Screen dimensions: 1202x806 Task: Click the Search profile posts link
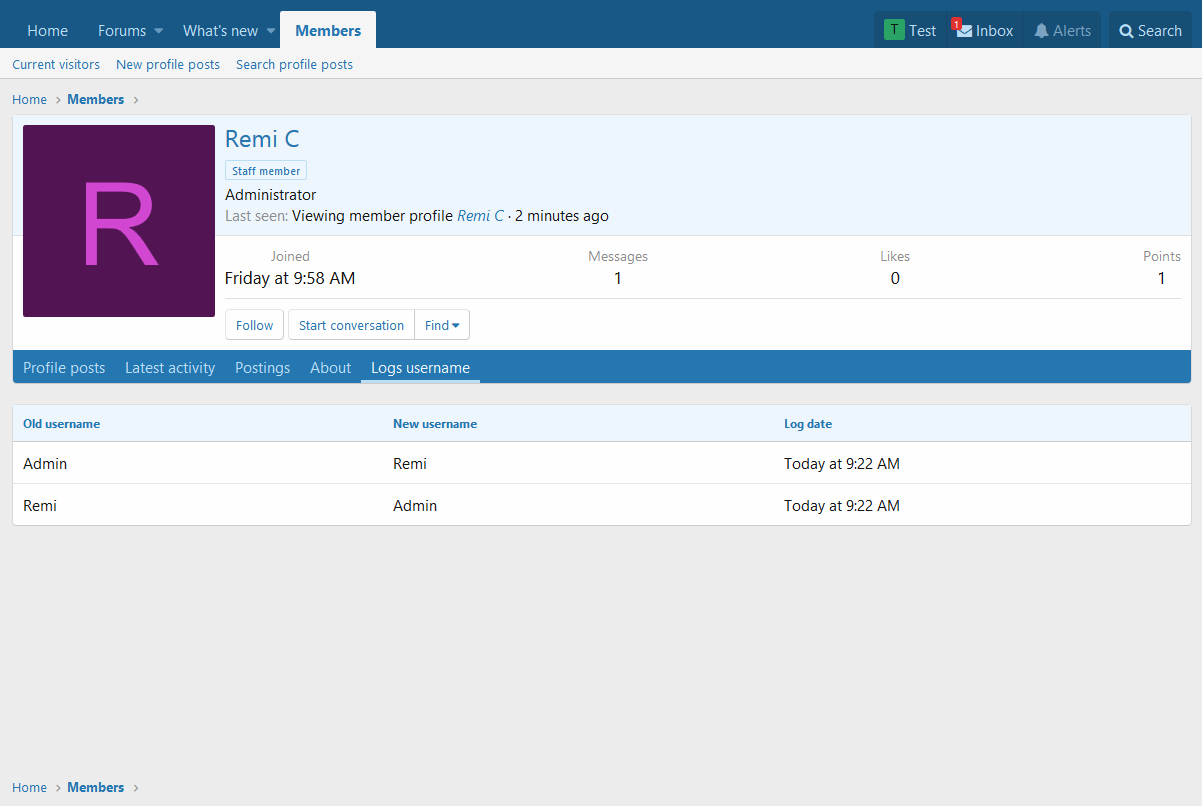point(294,64)
